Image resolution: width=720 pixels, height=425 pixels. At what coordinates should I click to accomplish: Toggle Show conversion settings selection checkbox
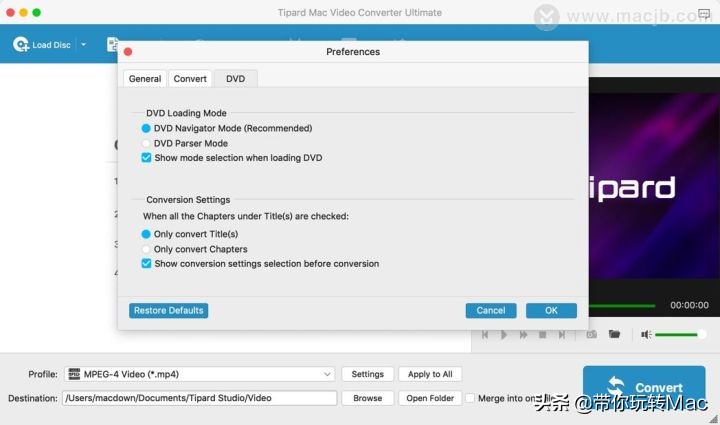pos(146,263)
